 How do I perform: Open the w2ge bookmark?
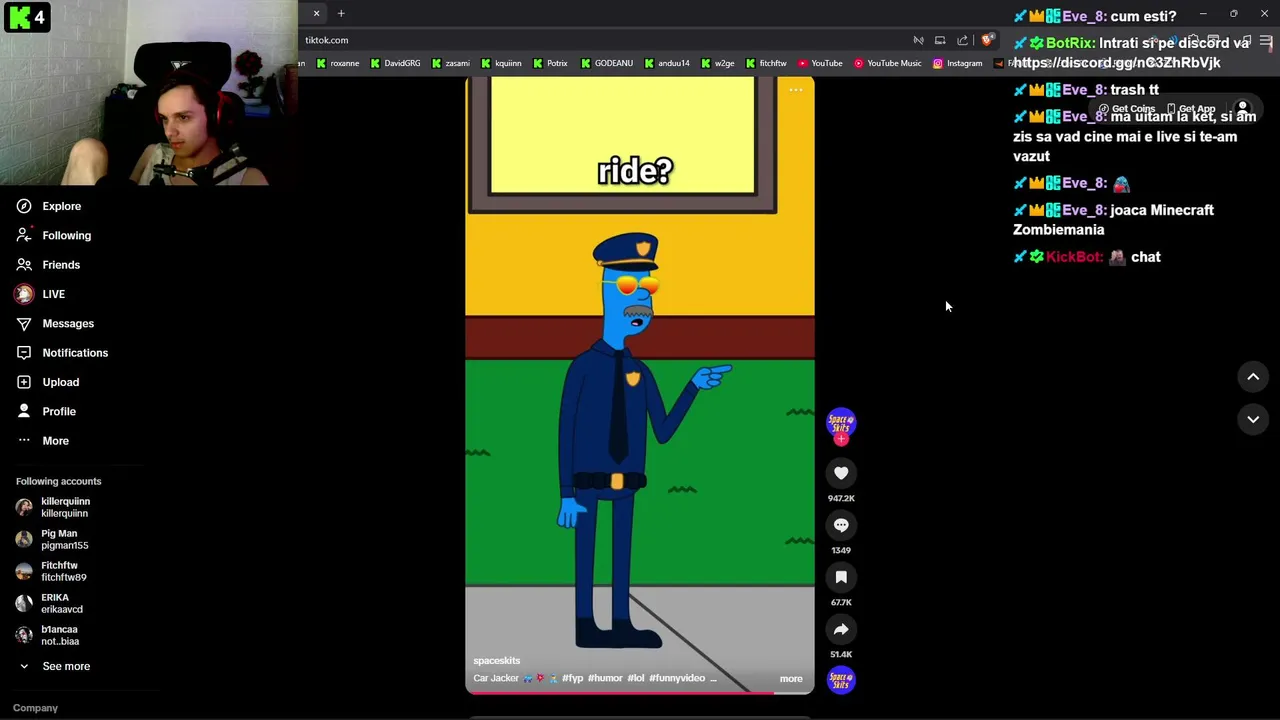coord(717,63)
